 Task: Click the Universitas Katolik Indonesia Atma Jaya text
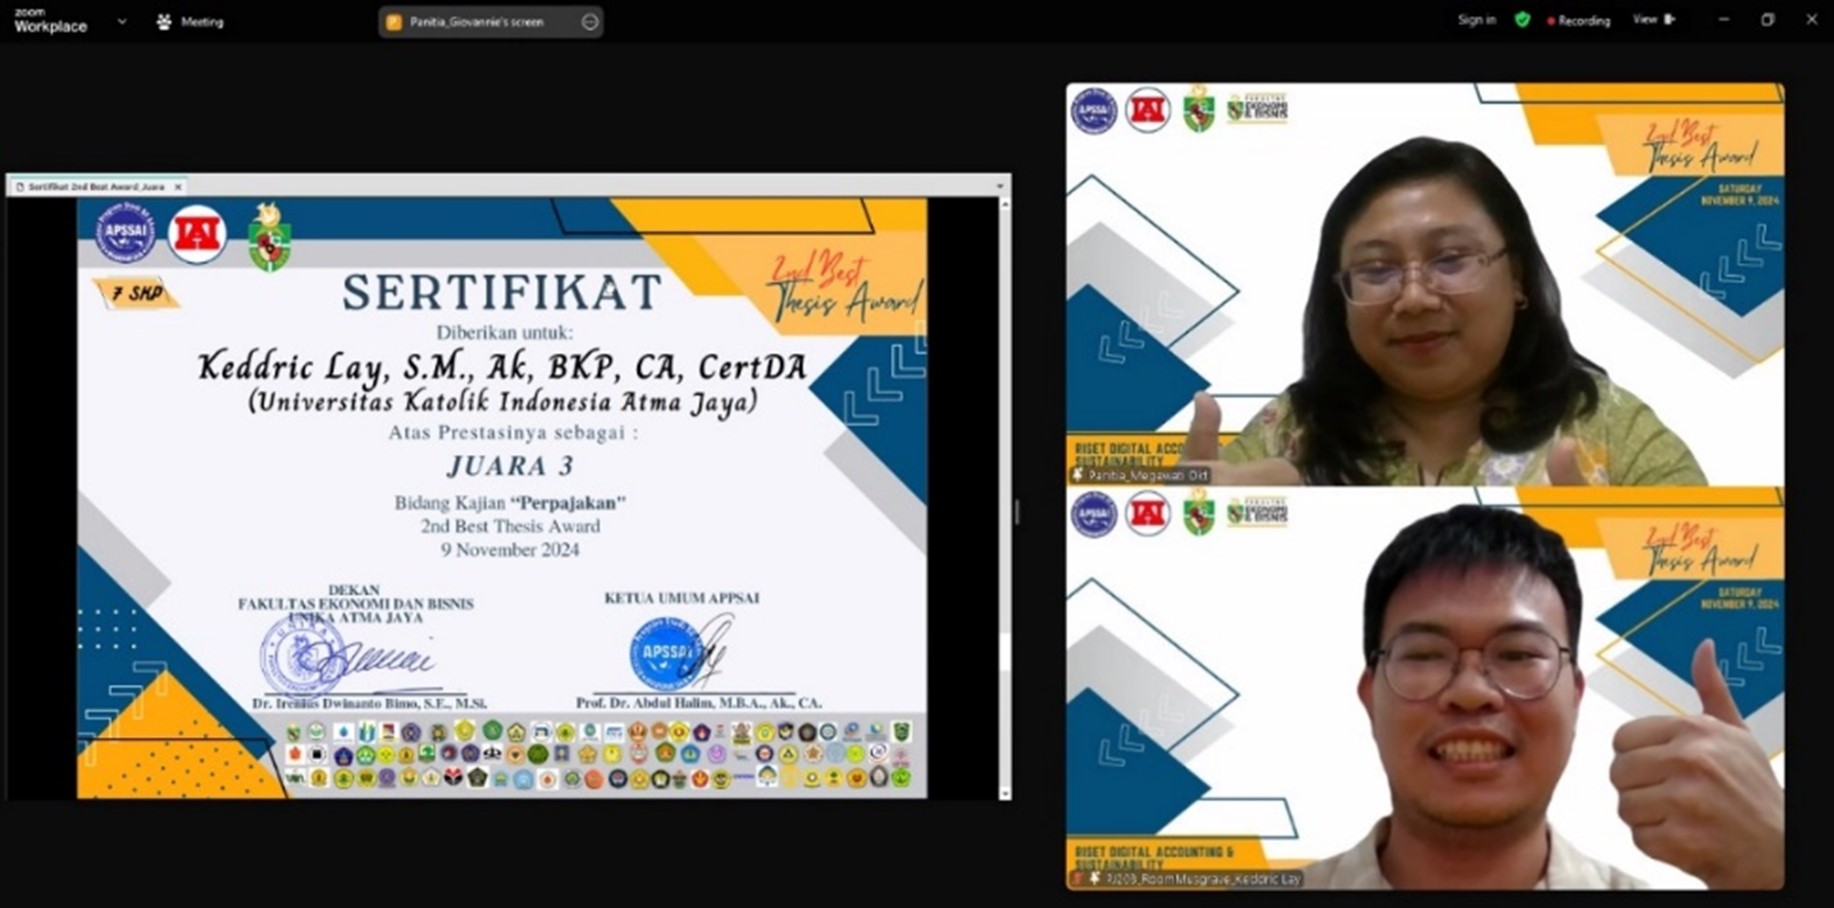(503, 402)
